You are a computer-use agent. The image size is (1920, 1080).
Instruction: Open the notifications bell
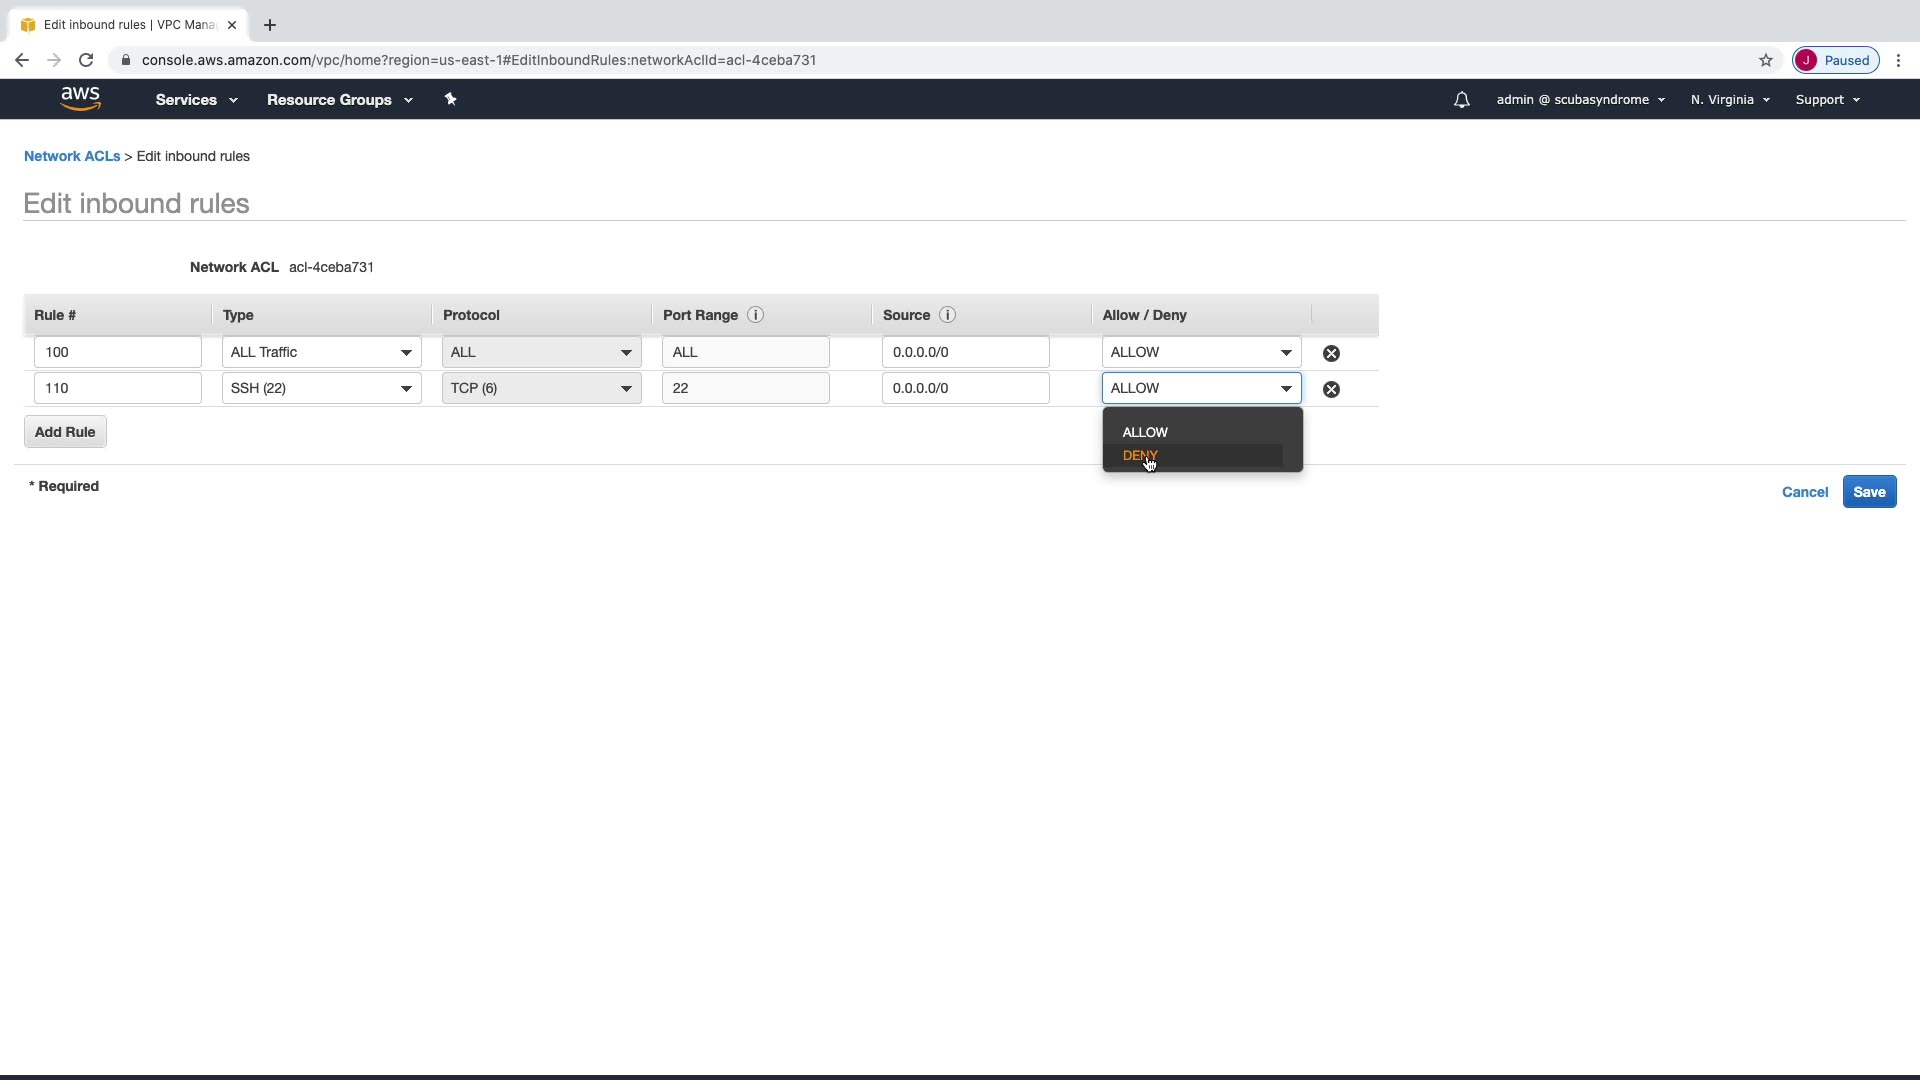click(1461, 100)
